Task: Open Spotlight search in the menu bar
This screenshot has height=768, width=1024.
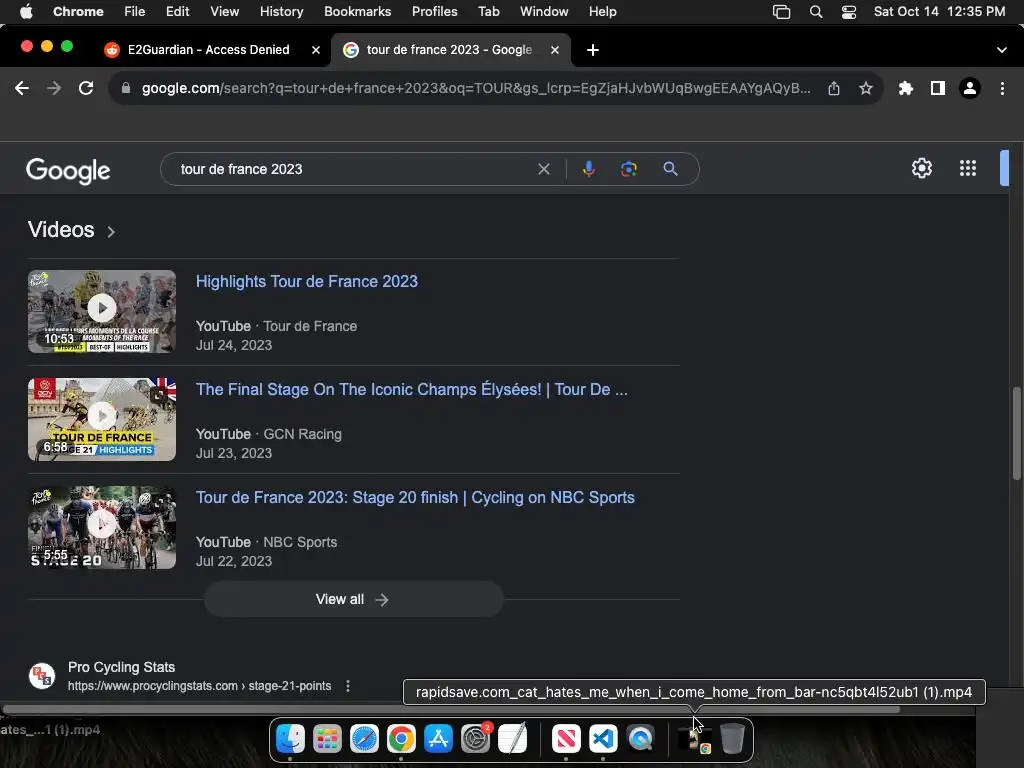Action: (816, 11)
